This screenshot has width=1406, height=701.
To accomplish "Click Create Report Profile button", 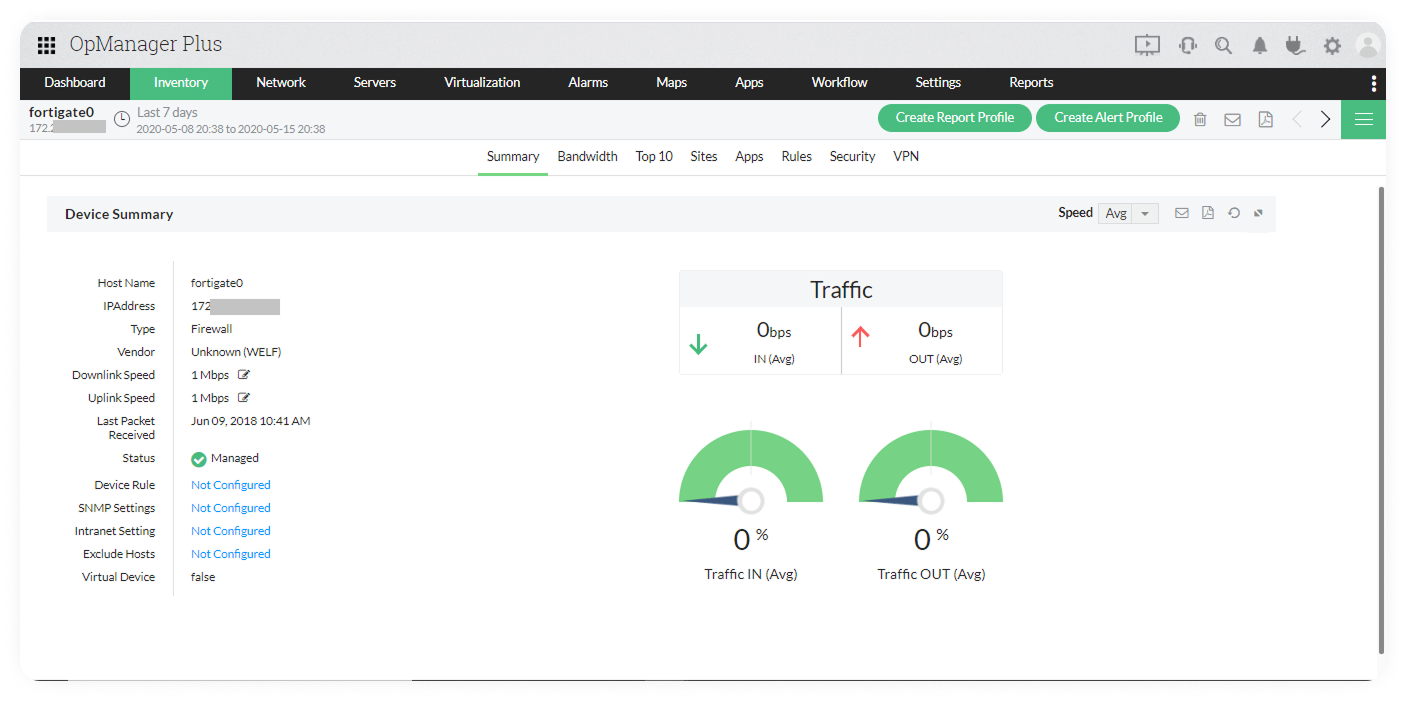I will [954, 118].
